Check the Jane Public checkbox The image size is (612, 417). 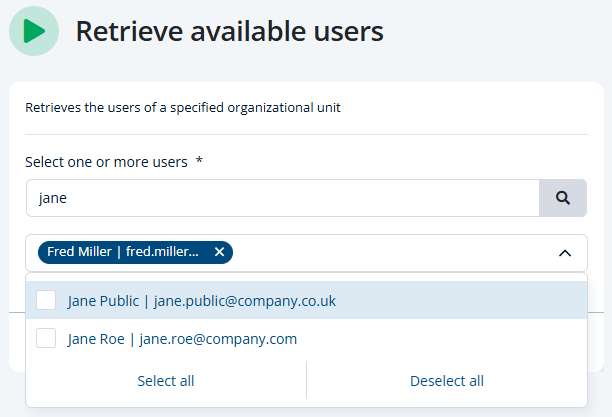[x=46, y=300]
